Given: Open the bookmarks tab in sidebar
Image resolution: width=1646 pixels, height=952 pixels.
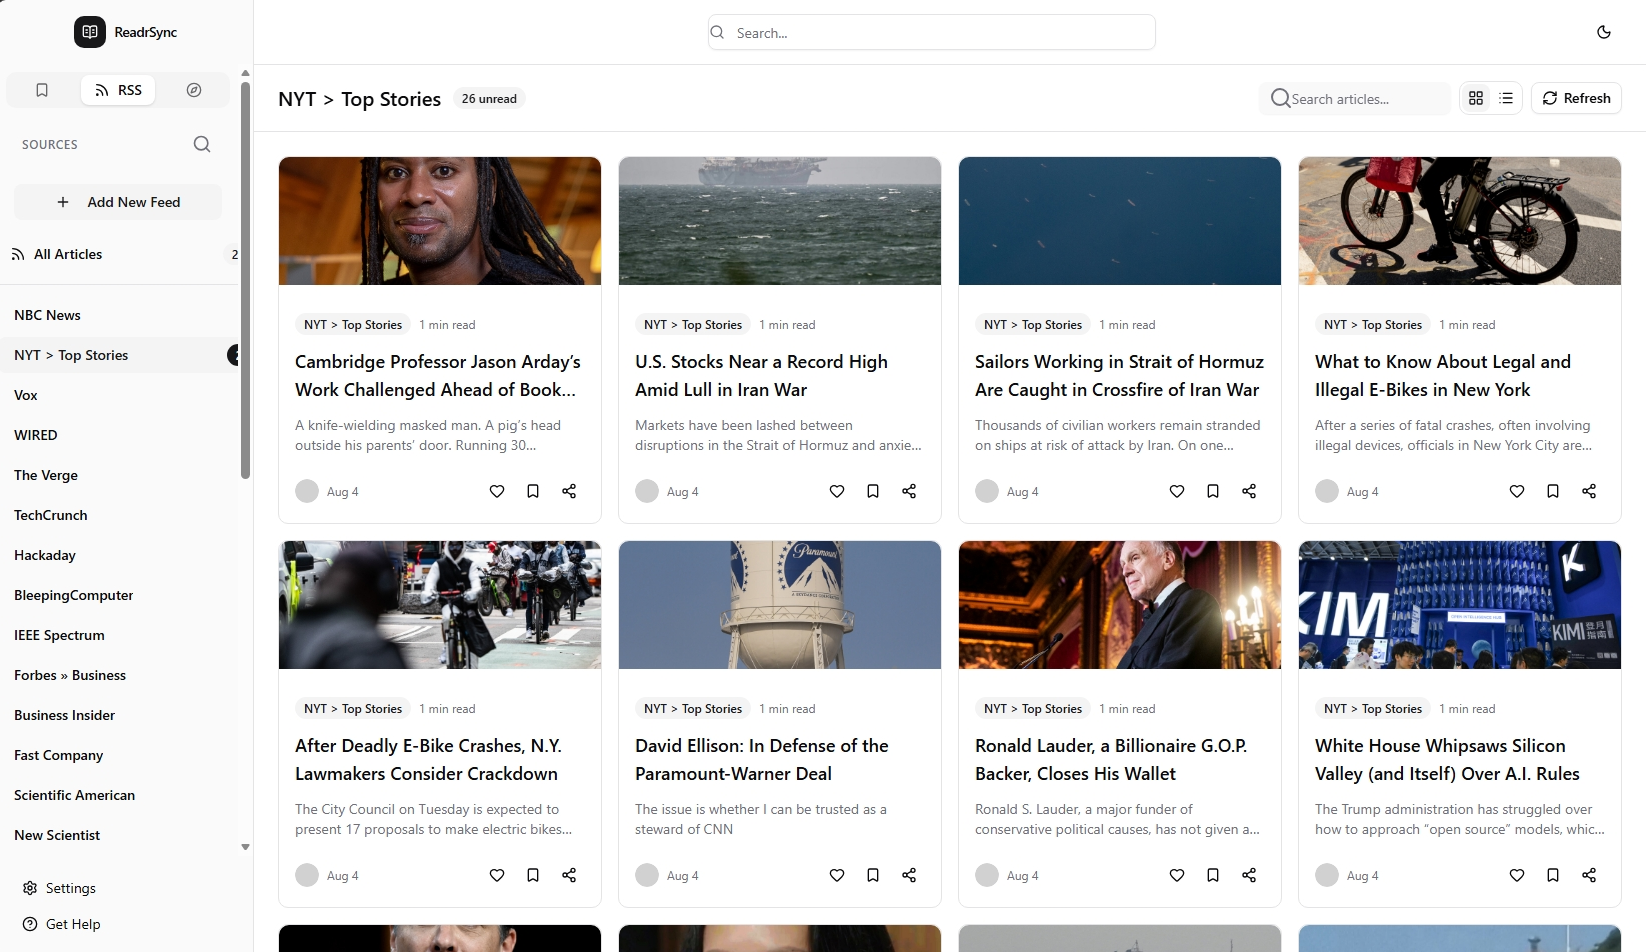Looking at the screenshot, I should pyautogui.click(x=42, y=90).
